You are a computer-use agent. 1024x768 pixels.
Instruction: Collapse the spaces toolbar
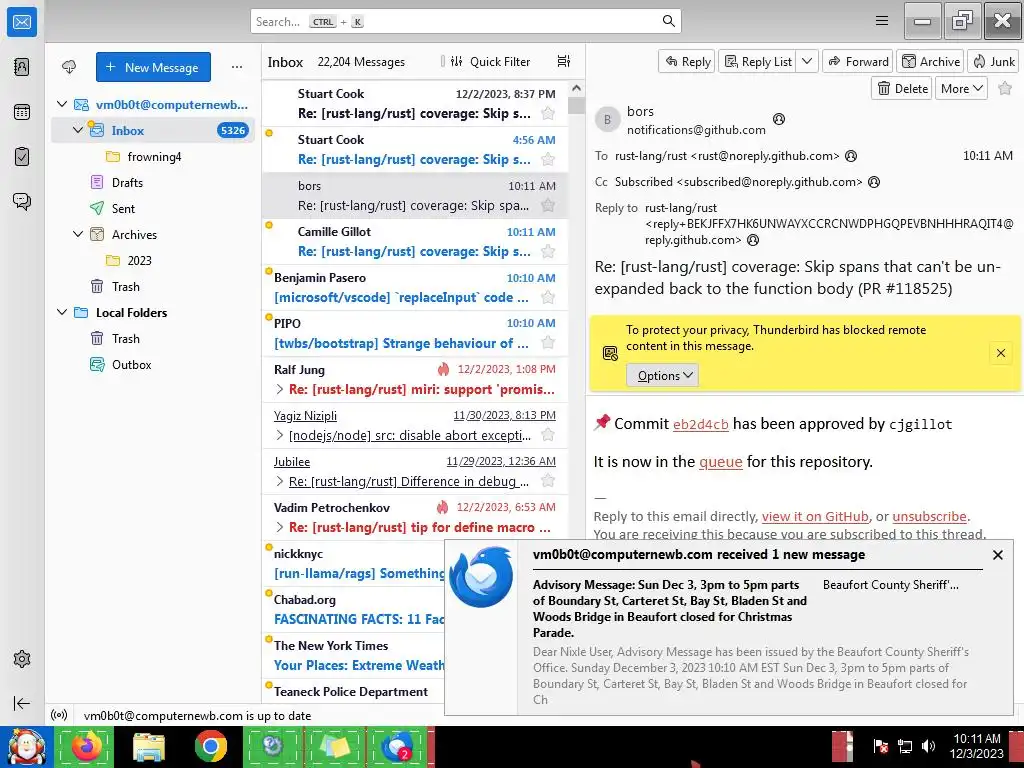(x=22, y=703)
